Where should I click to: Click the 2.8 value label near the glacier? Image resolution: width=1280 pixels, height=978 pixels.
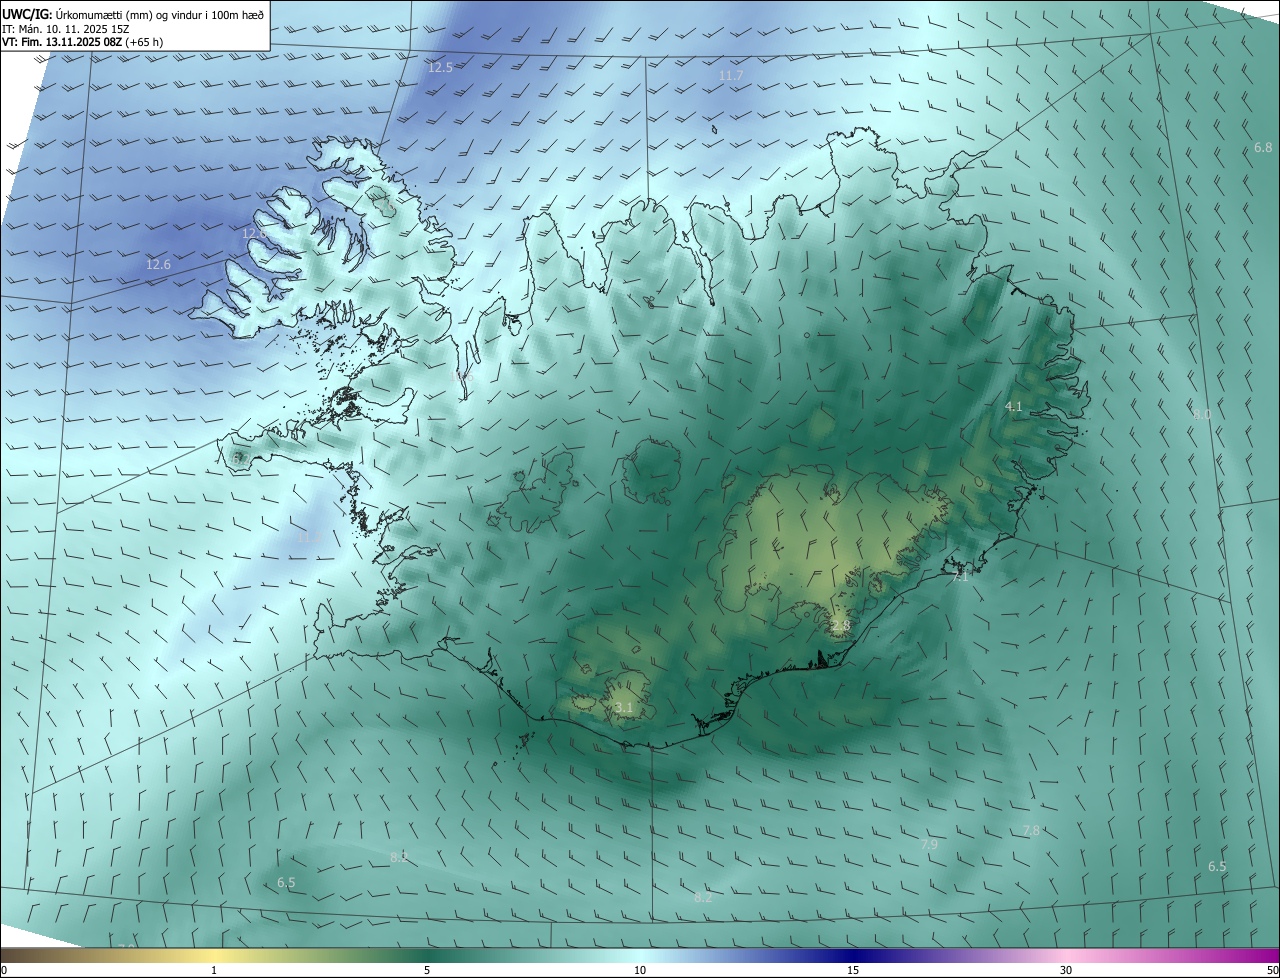tap(840, 626)
